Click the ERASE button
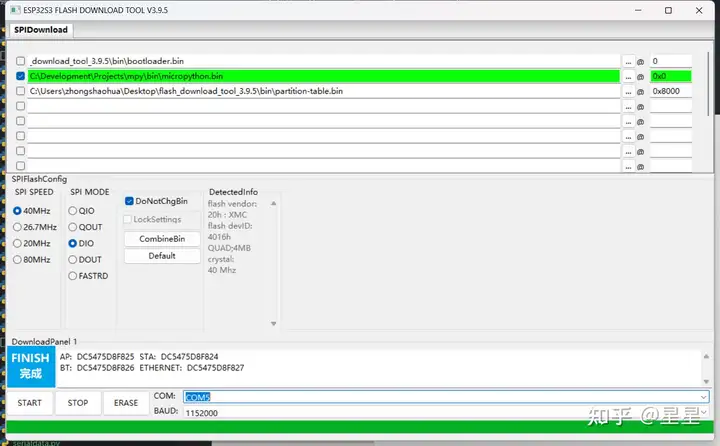This screenshot has width=720, height=446. (126, 403)
